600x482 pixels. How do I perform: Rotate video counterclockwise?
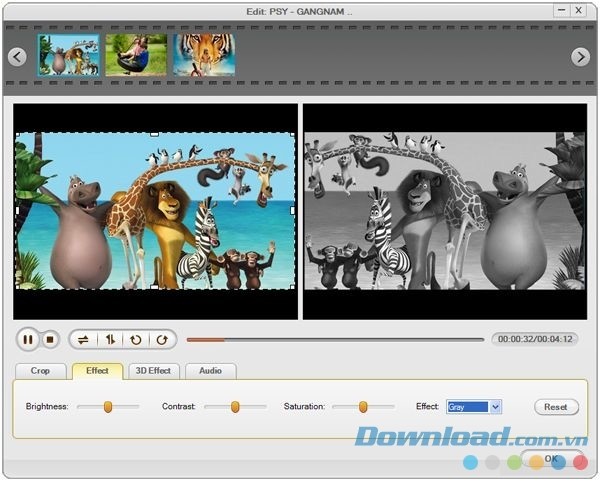click(x=136, y=340)
